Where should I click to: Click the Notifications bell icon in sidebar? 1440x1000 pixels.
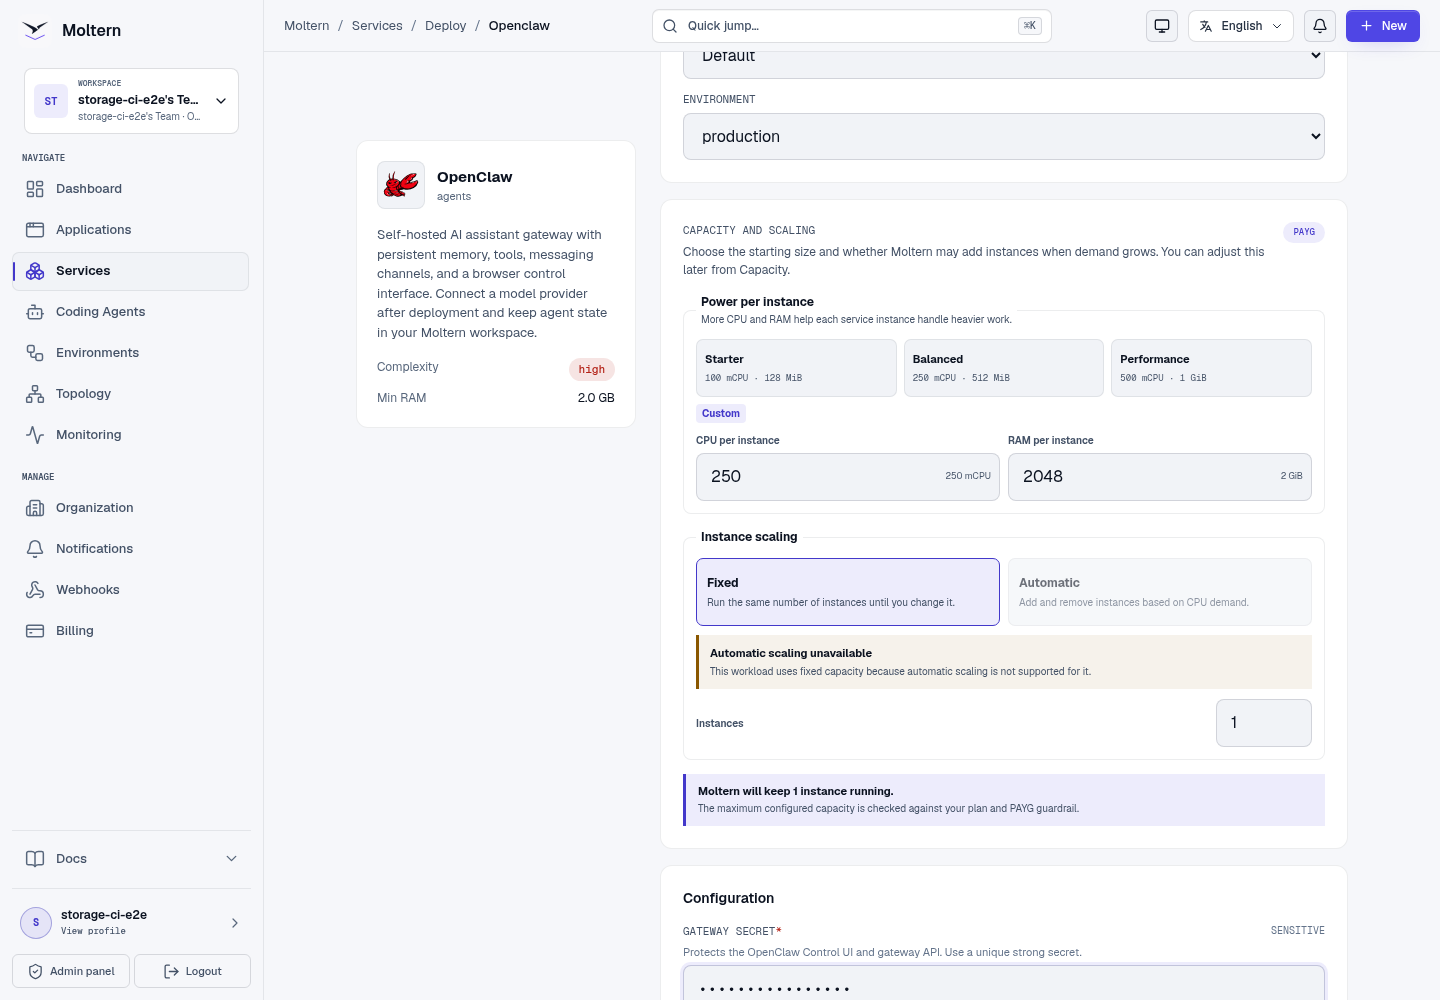35,549
